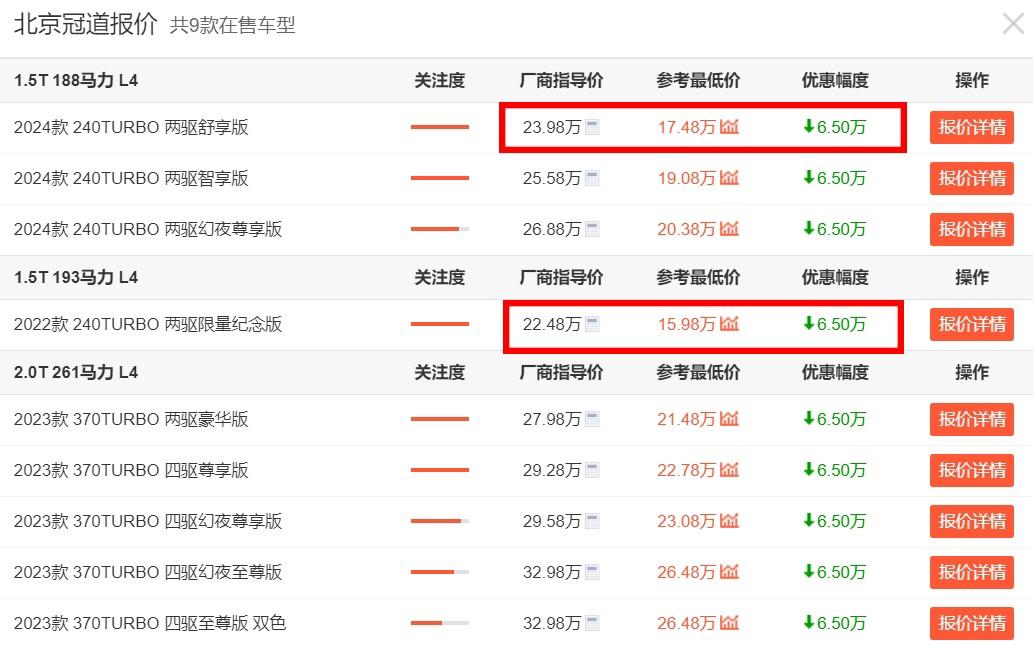Screen dimensions: 1033x645
Task: Open calculator icon beside 26.88万 guide price
Action: pos(592,229)
